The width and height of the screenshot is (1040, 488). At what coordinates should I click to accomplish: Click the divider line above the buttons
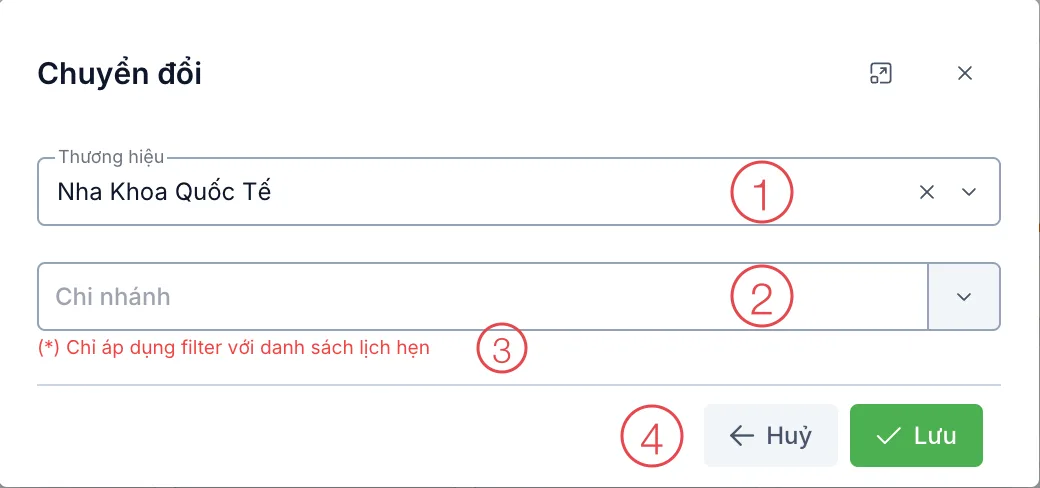pyautogui.click(x=519, y=385)
